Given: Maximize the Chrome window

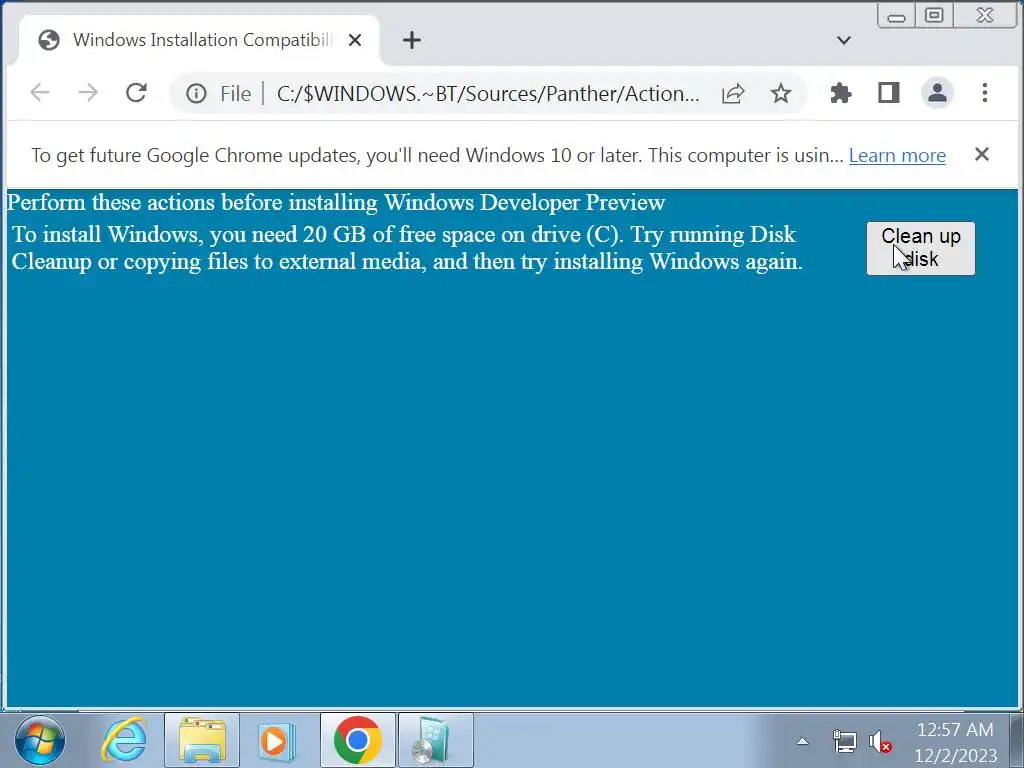Looking at the screenshot, I should point(935,16).
